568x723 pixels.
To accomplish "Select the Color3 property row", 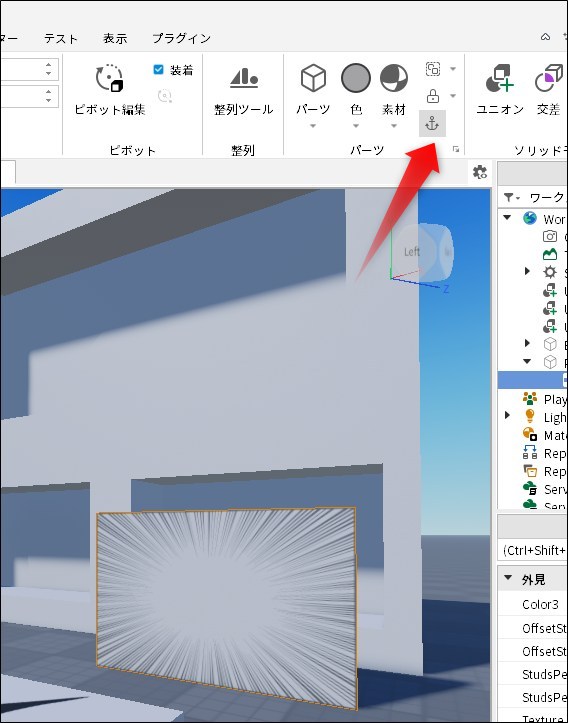I will 533,604.
